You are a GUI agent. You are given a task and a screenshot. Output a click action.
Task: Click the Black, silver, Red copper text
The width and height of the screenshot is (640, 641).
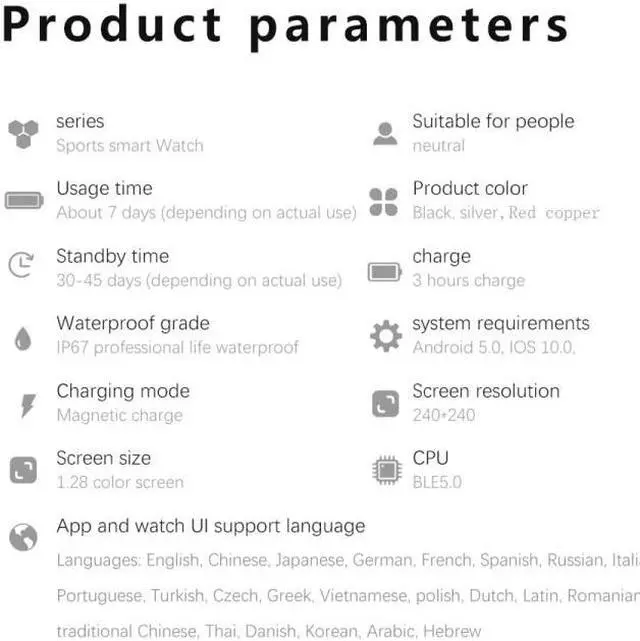click(x=506, y=213)
